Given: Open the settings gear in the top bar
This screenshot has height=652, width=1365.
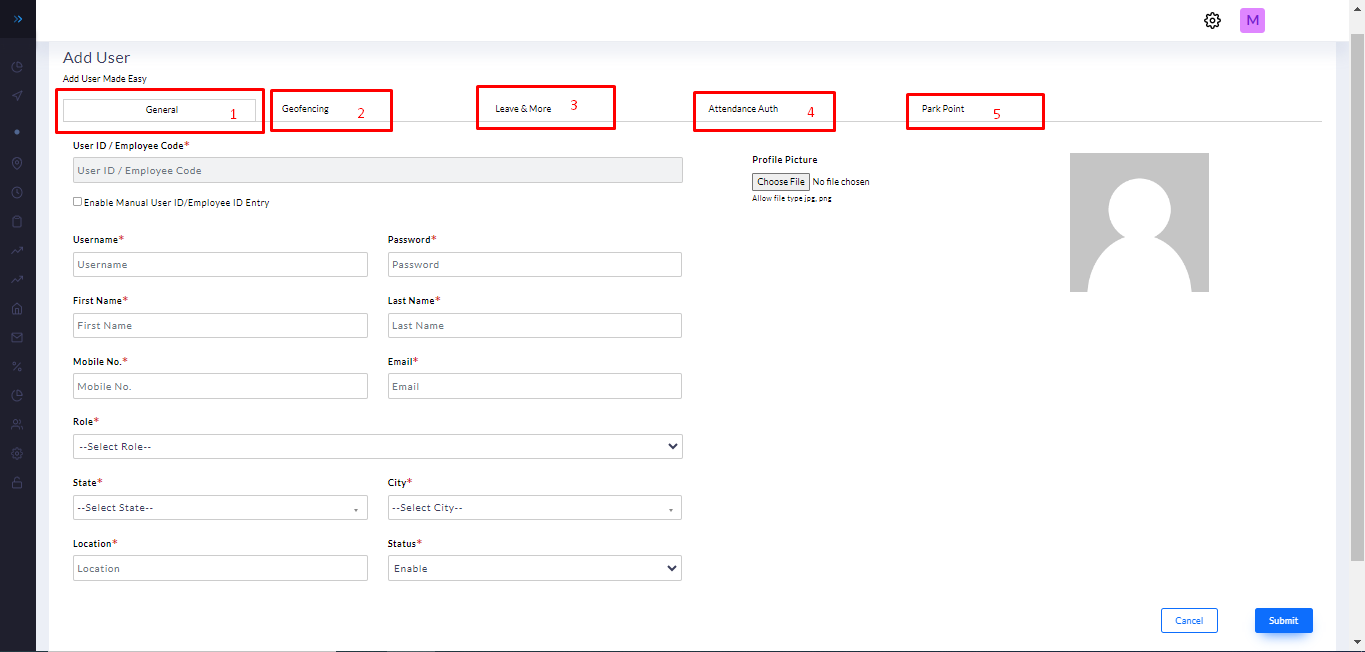Looking at the screenshot, I should 1212,20.
